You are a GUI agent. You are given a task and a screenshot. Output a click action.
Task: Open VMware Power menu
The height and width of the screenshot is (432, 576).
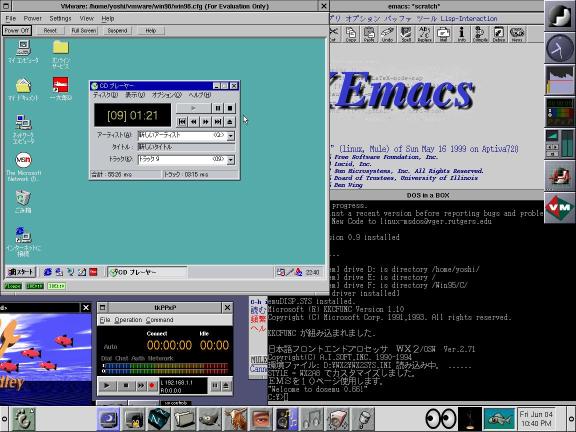coord(33,18)
